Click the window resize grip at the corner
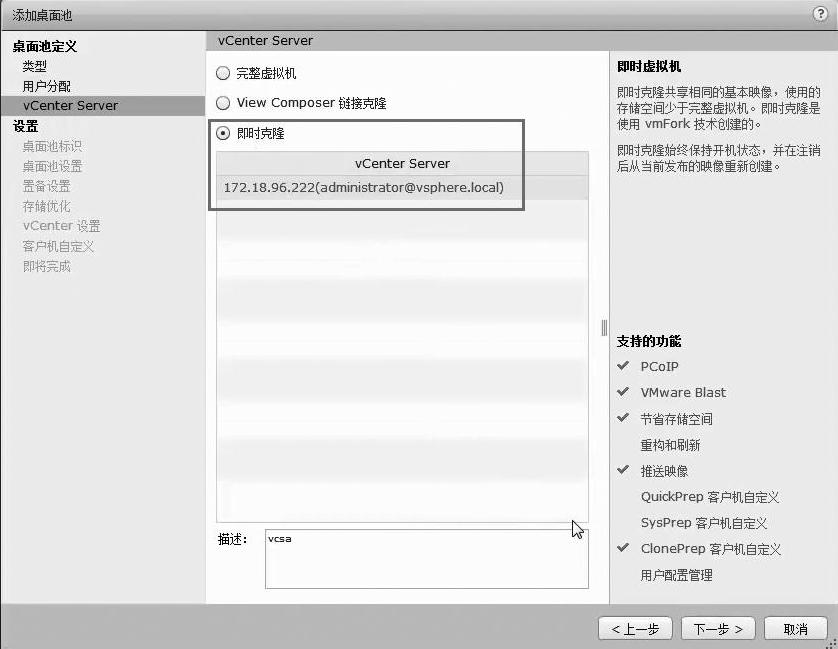This screenshot has height=649, width=838. [832, 643]
